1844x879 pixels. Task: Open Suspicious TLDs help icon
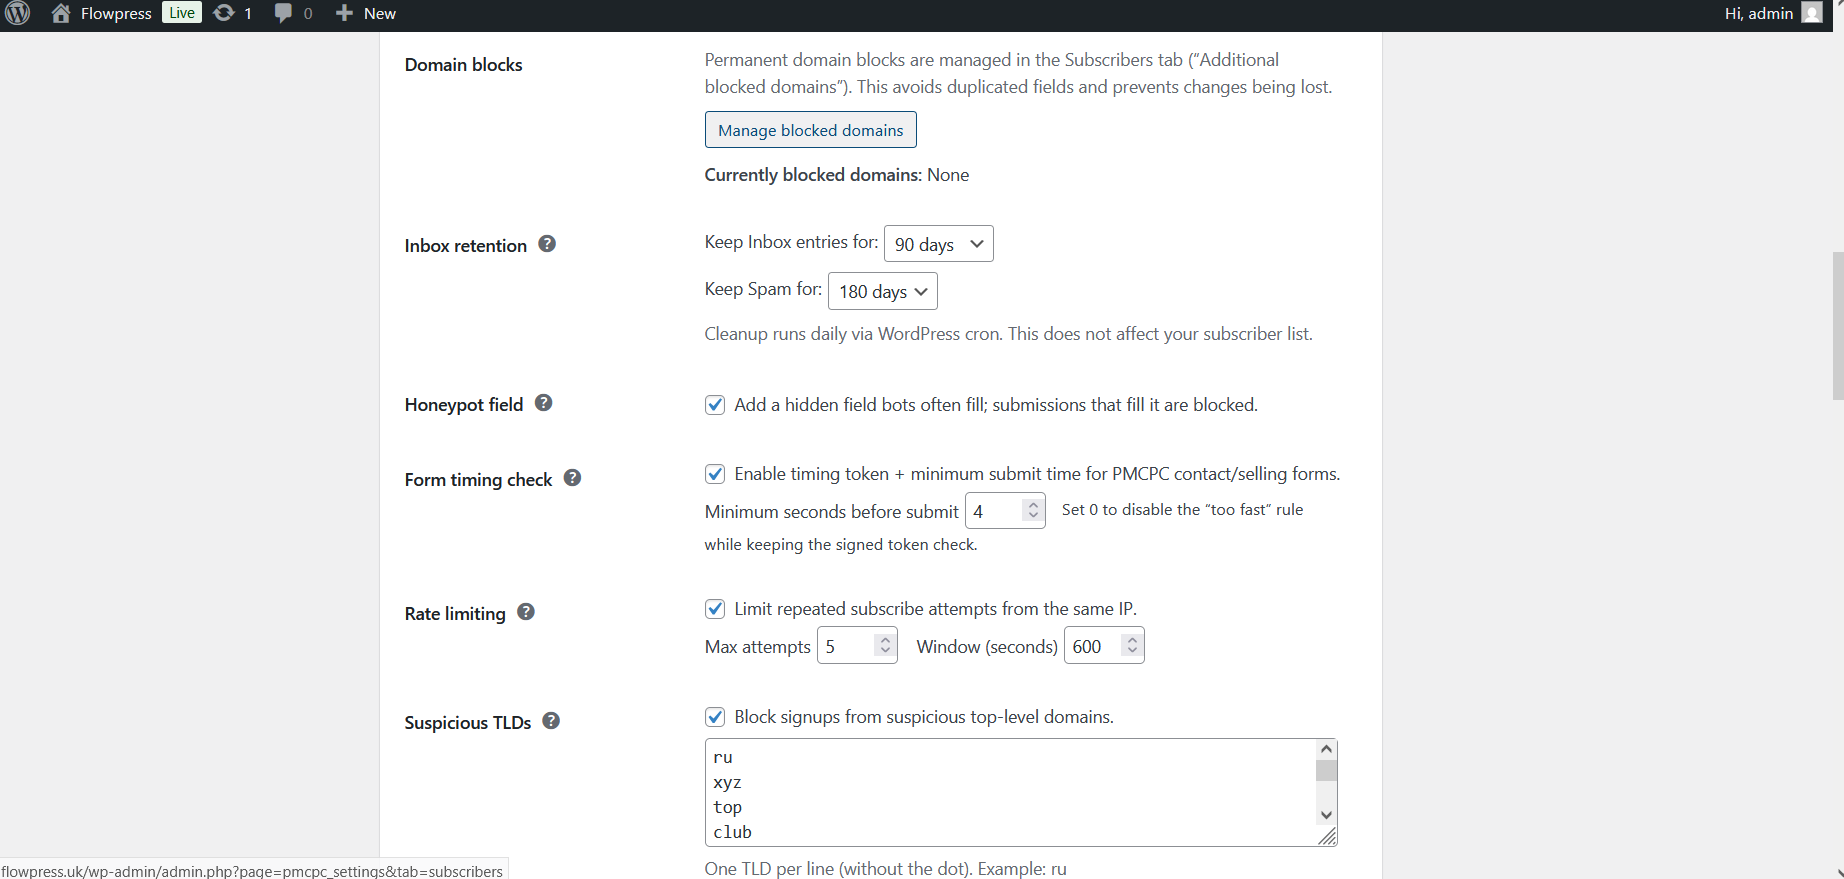click(x=551, y=721)
